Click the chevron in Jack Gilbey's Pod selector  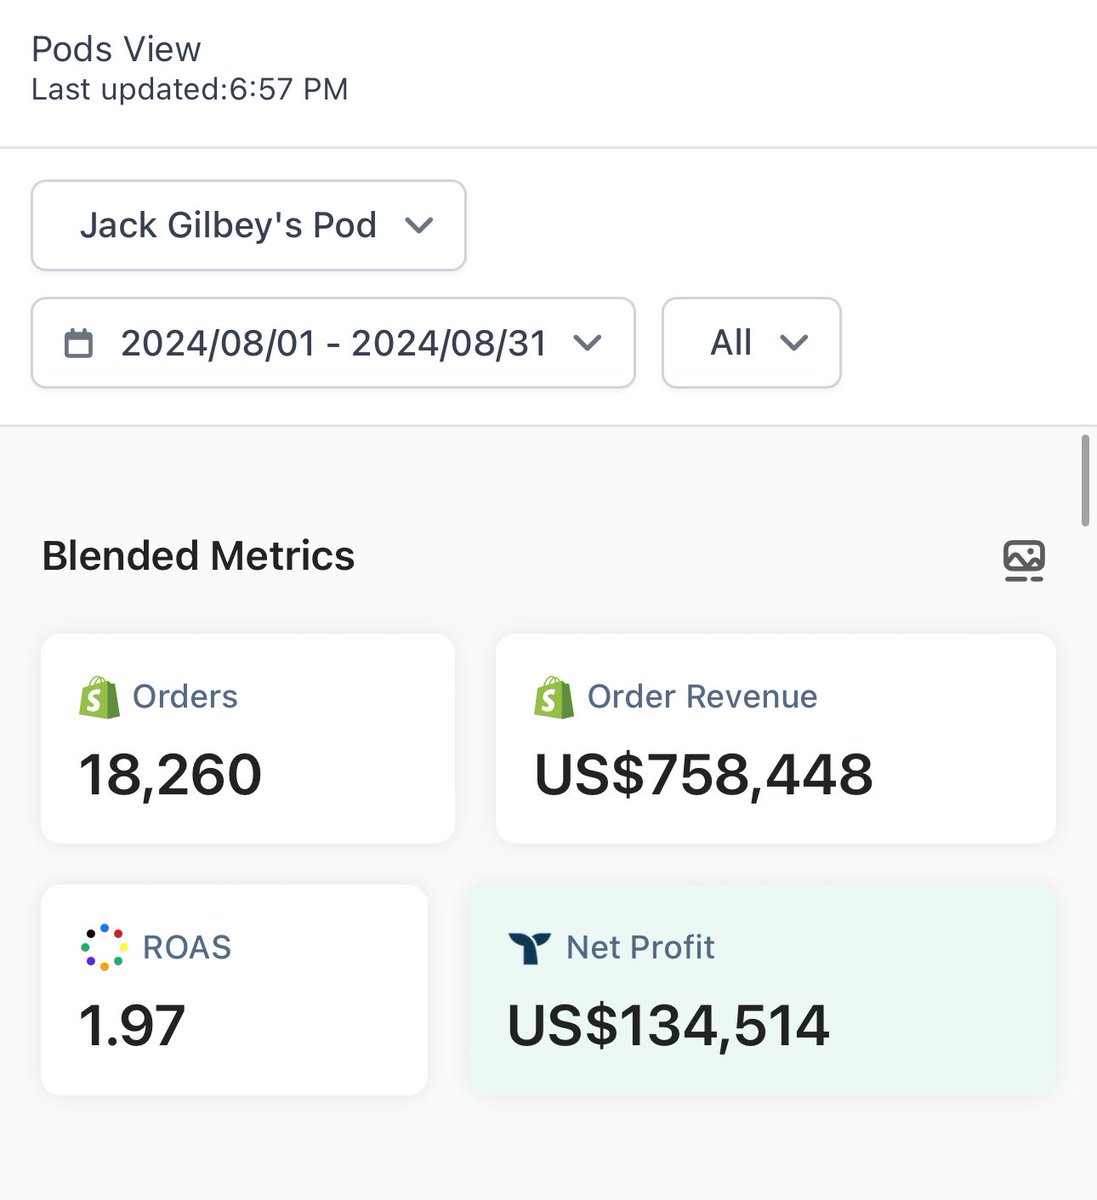[419, 225]
